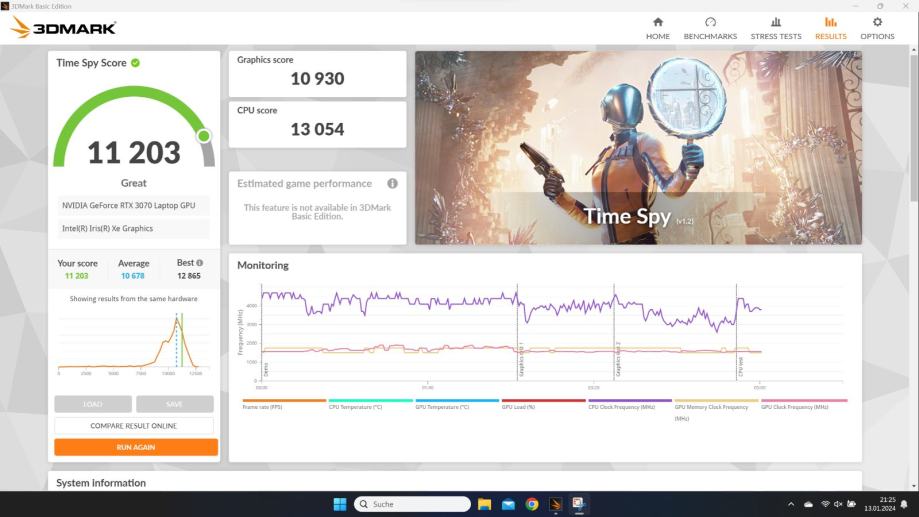Image resolution: width=919 pixels, height=517 pixels.
Task: Click the Time Spy banner image
Action: pyautogui.click(x=638, y=148)
